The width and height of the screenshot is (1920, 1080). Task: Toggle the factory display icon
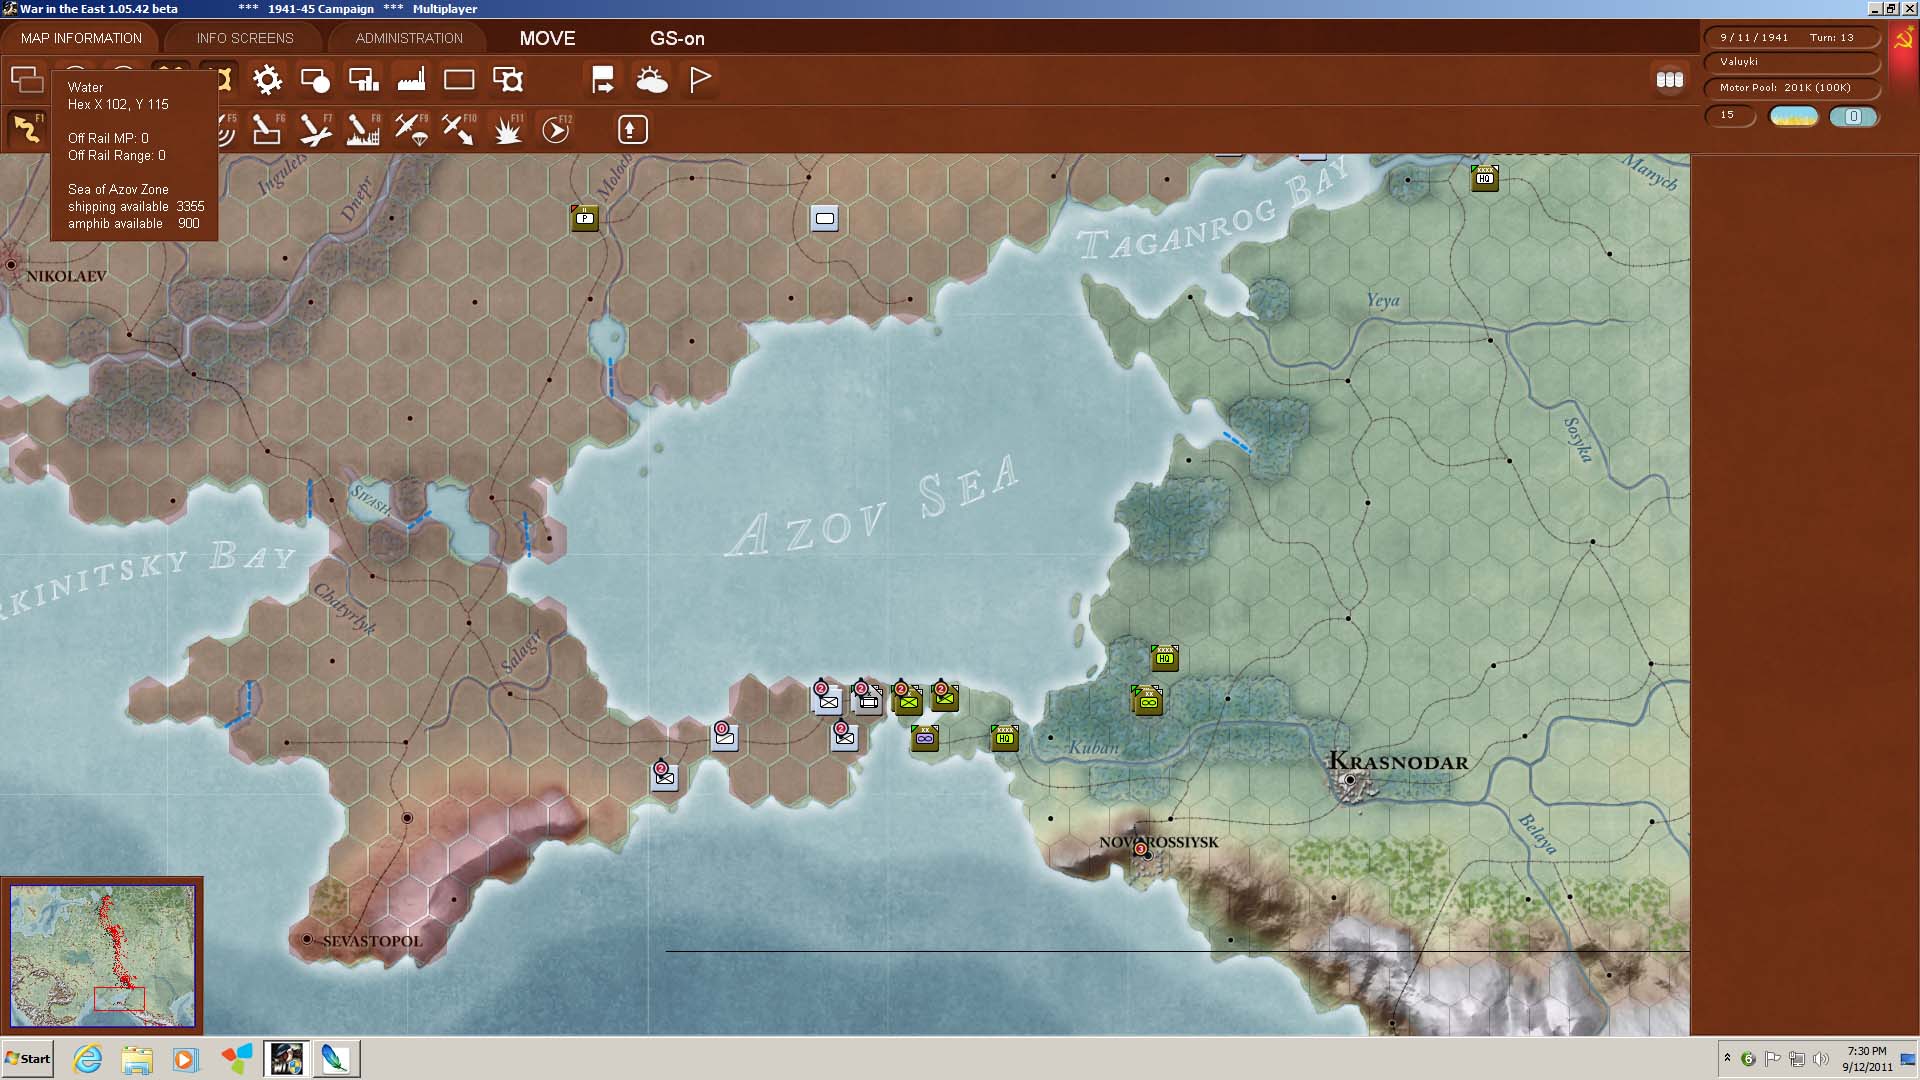[x=411, y=80]
